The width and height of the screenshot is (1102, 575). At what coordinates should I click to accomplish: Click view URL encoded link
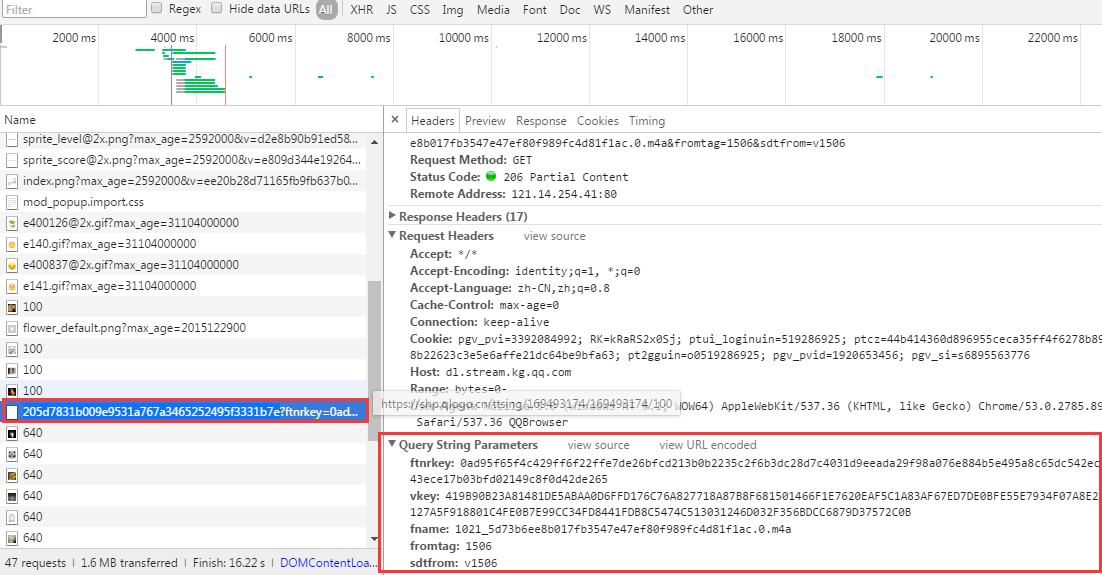point(708,445)
